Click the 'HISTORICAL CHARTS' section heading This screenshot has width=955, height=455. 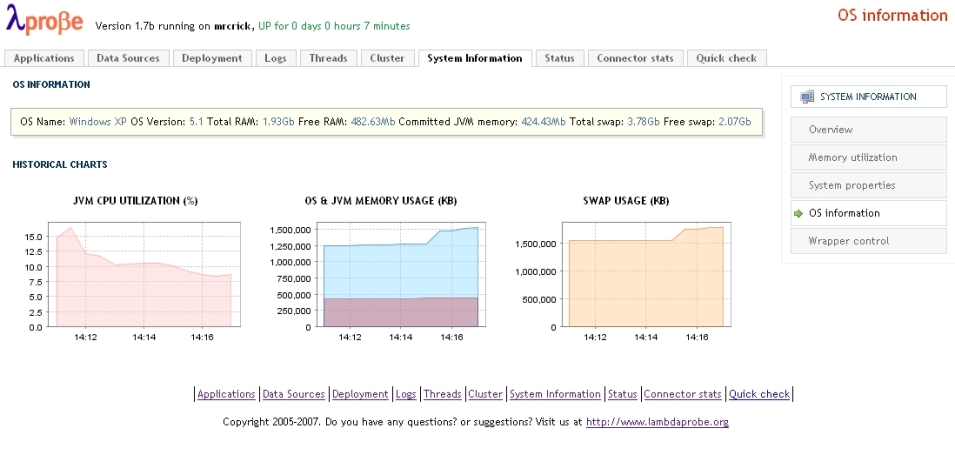click(x=60, y=164)
